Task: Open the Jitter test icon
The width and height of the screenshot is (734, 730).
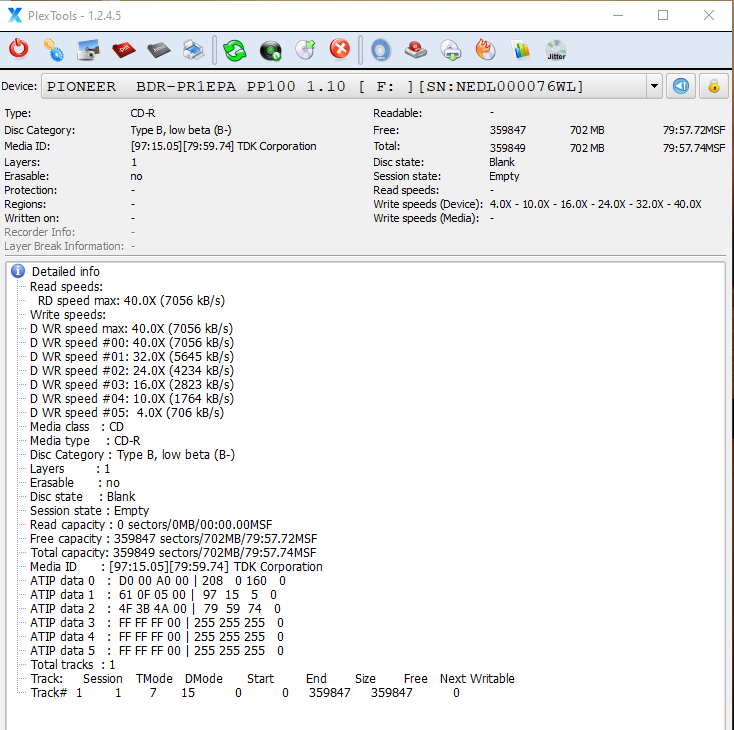Action: [x=556, y=50]
